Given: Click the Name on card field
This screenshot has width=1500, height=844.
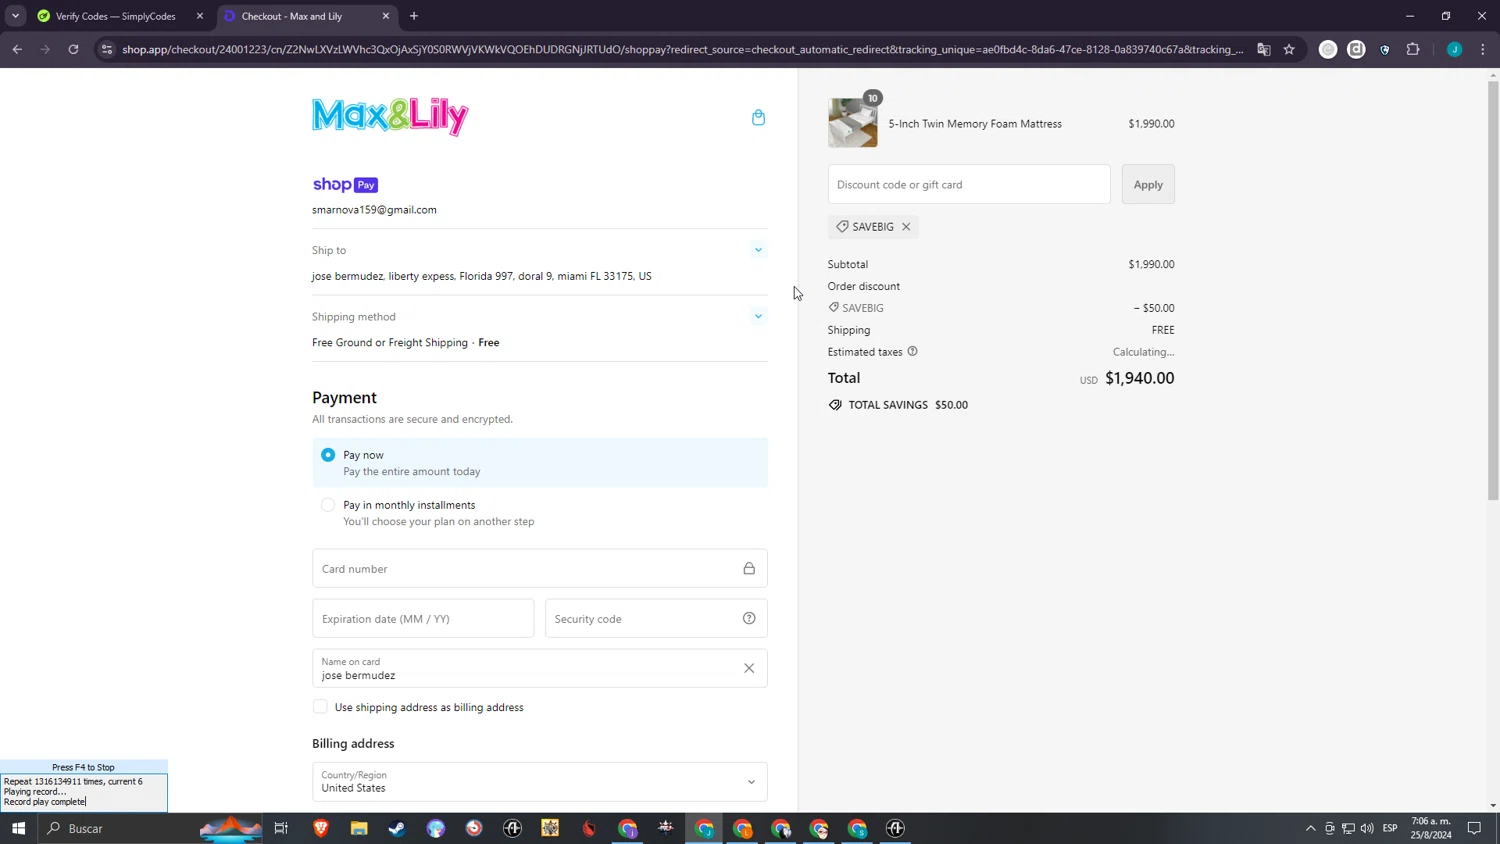Looking at the screenshot, I should click(540, 669).
